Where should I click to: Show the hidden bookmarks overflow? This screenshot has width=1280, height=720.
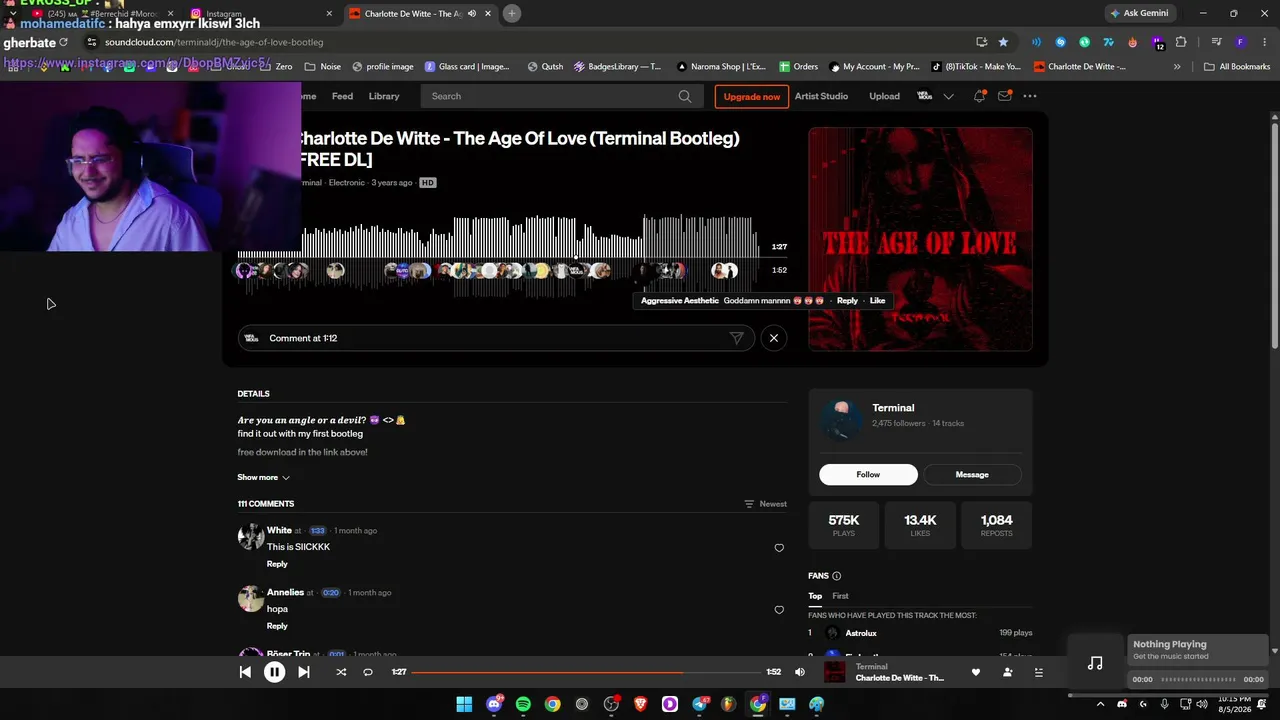tap(1177, 67)
